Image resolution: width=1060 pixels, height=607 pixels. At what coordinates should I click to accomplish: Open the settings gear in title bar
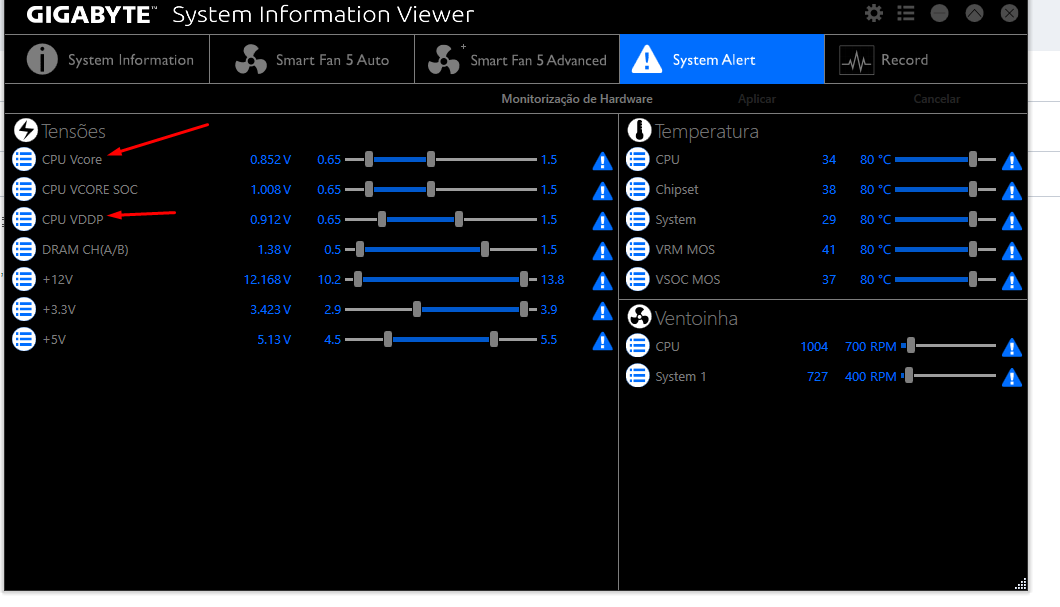coord(873,13)
